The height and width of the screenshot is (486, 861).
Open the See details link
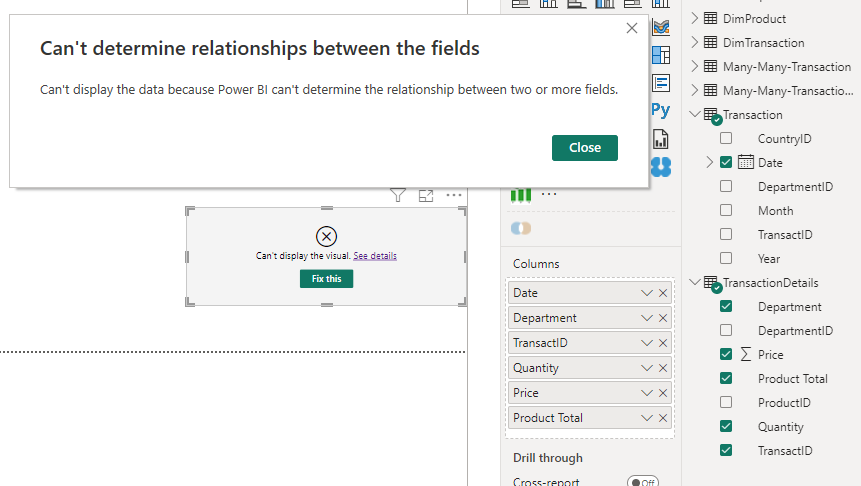(375, 256)
